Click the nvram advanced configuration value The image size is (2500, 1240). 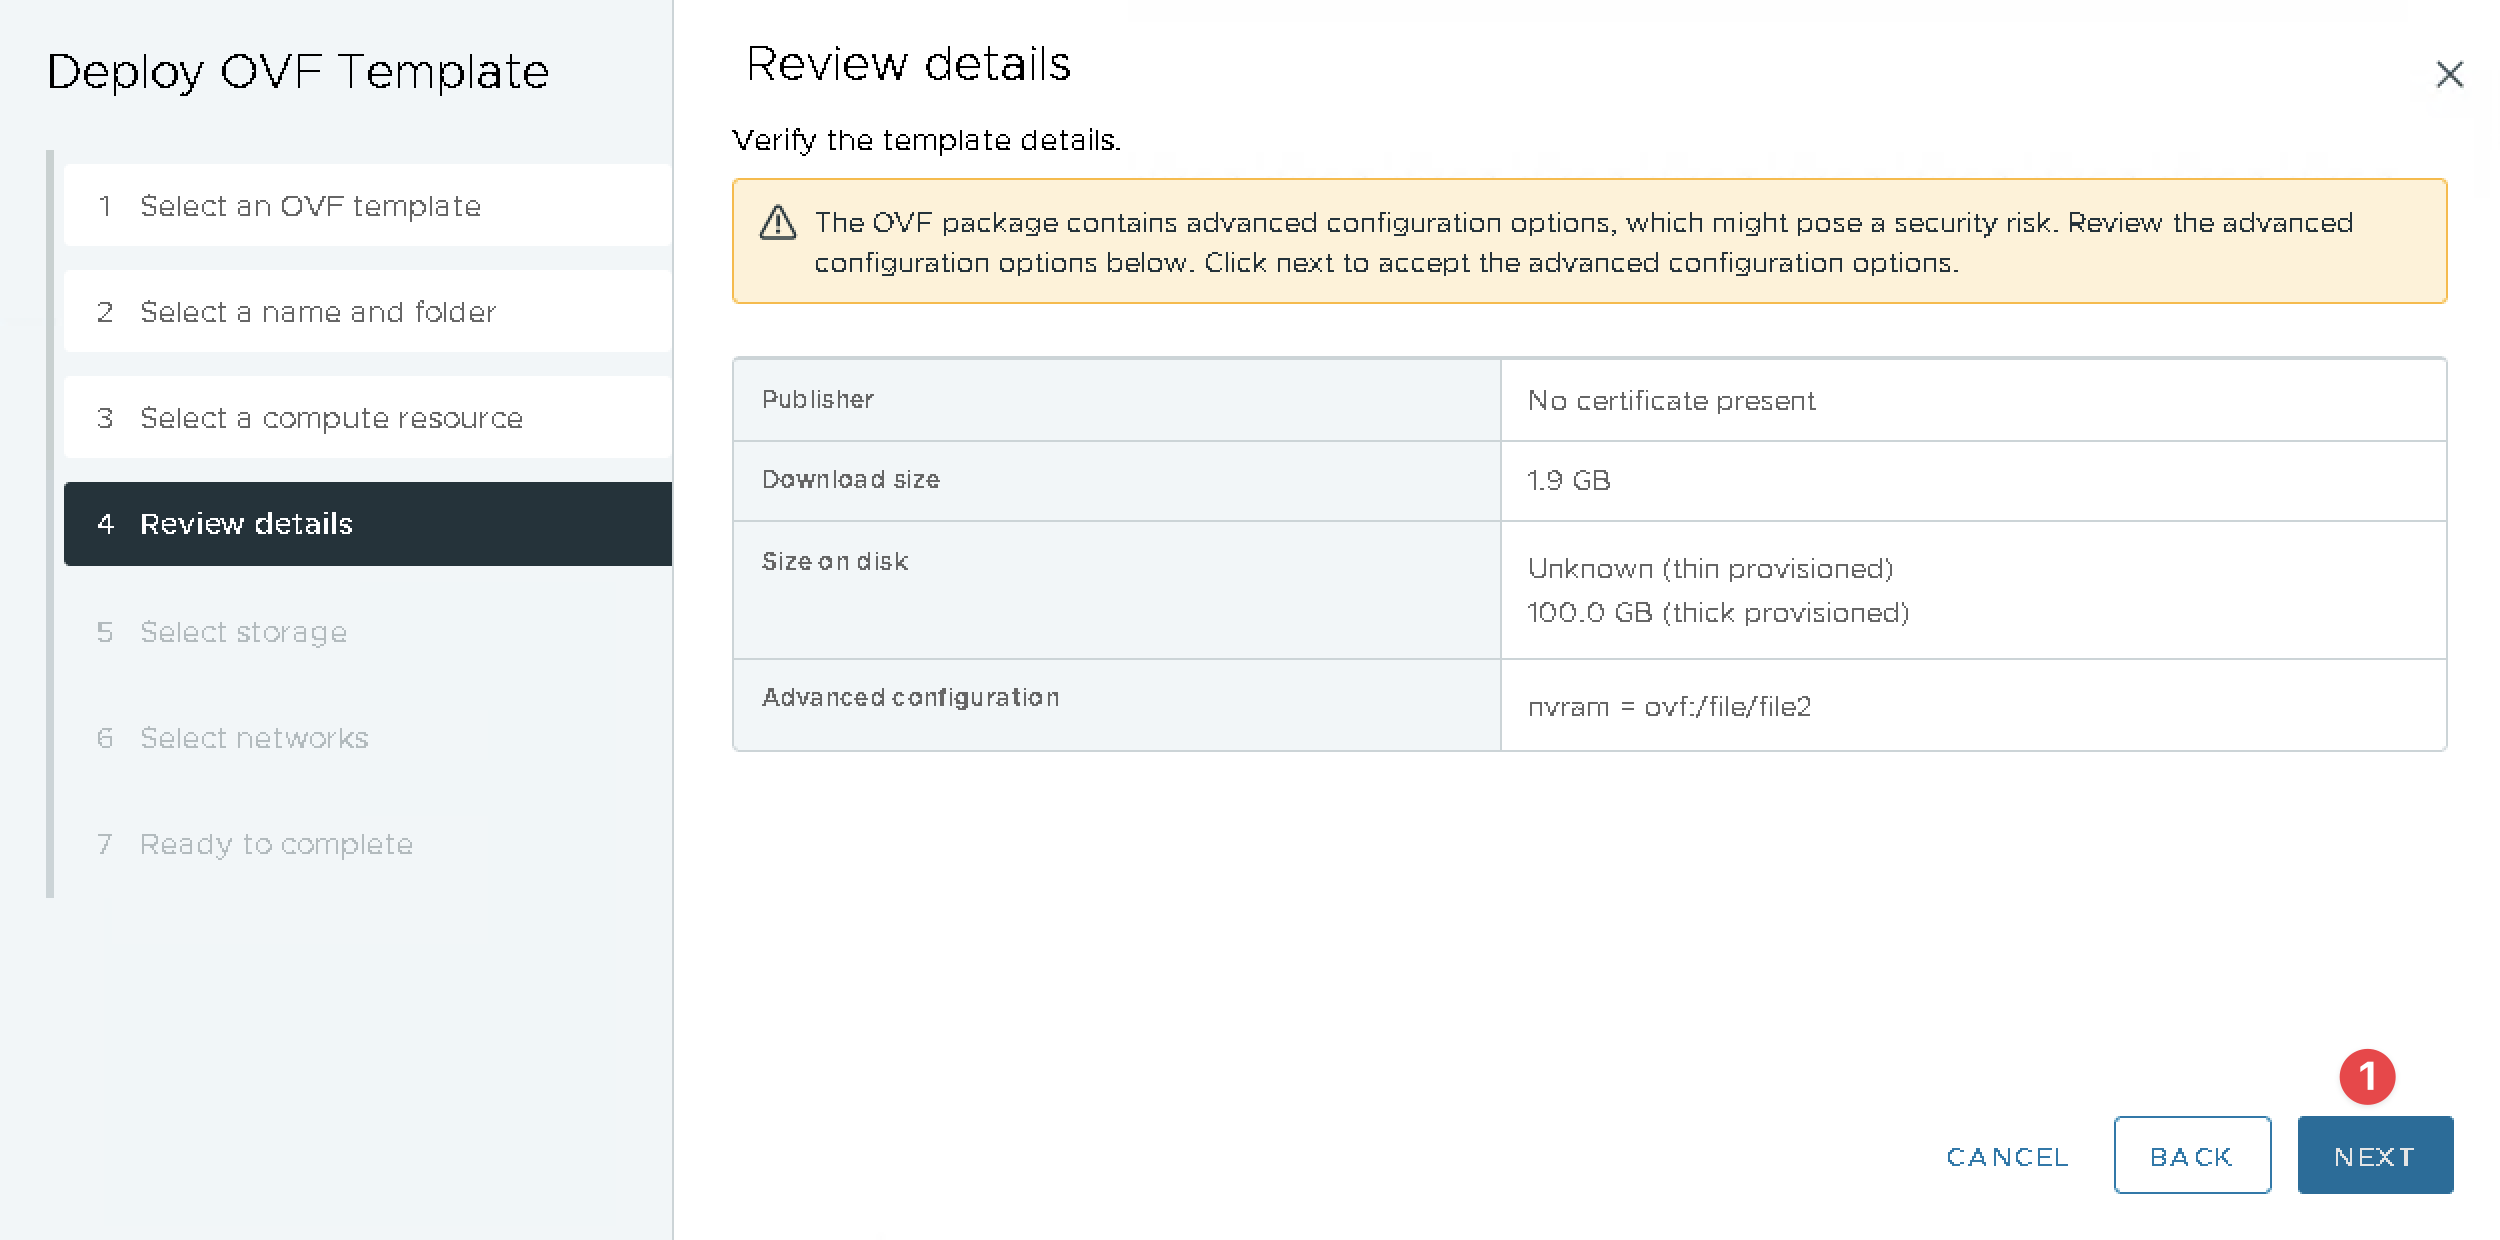pyautogui.click(x=1669, y=707)
